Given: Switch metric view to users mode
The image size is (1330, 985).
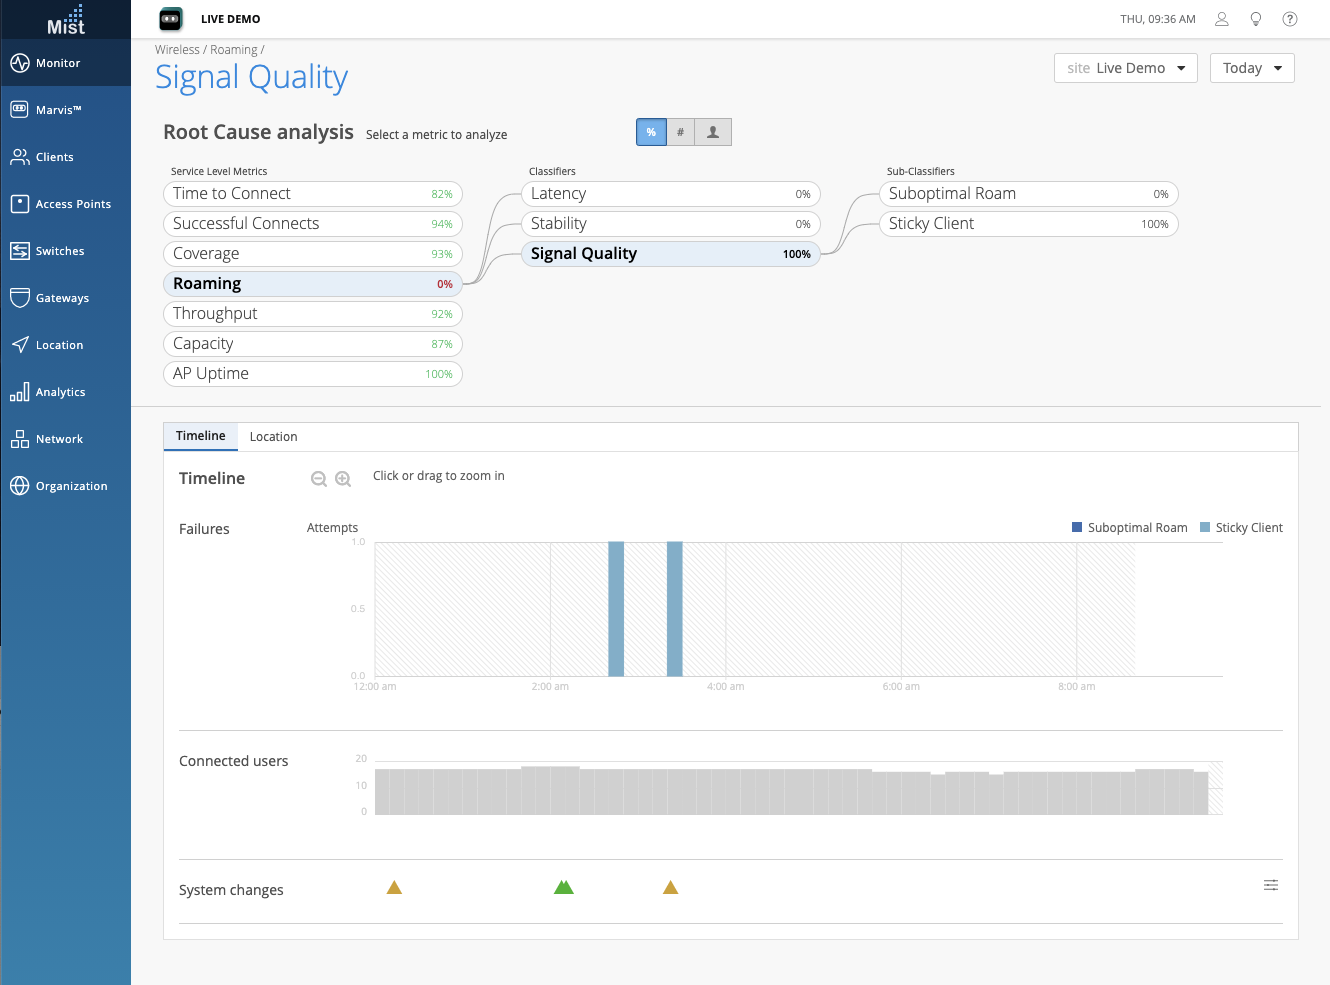Looking at the screenshot, I should click(x=713, y=132).
